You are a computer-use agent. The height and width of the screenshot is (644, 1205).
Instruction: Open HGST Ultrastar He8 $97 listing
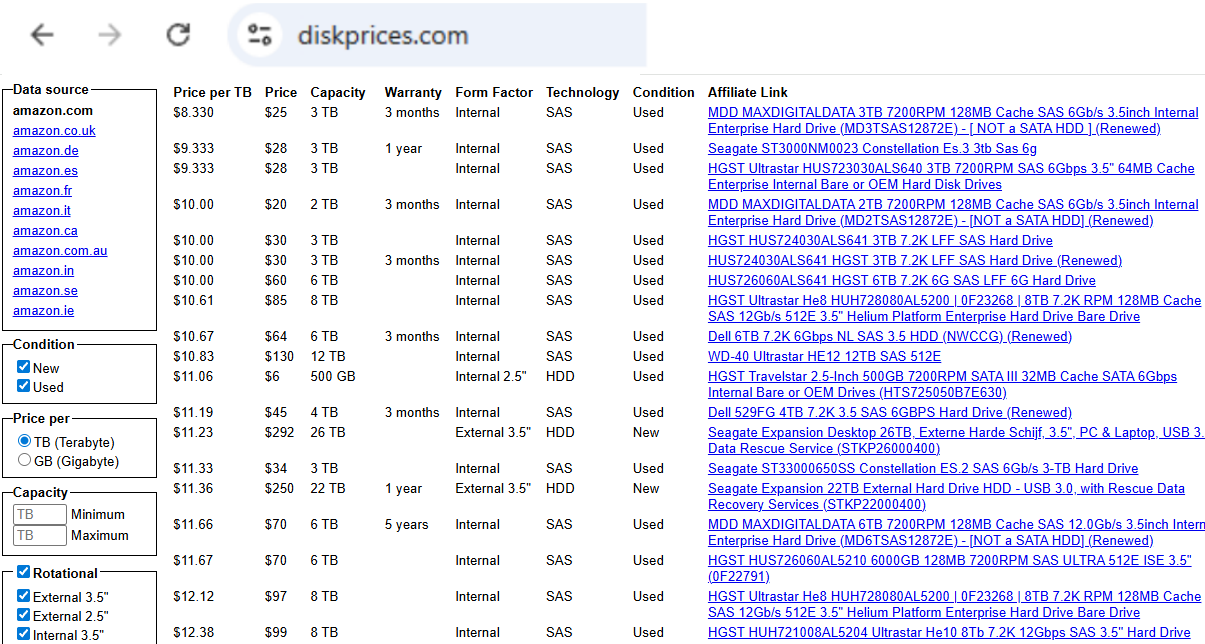pyautogui.click(x=954, y=604)
